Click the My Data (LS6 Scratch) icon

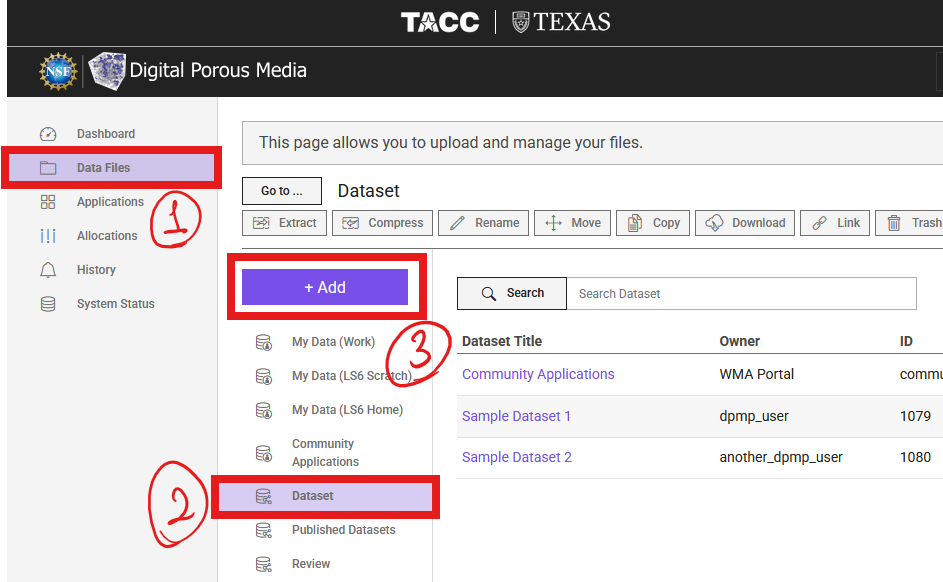(264, 377)
